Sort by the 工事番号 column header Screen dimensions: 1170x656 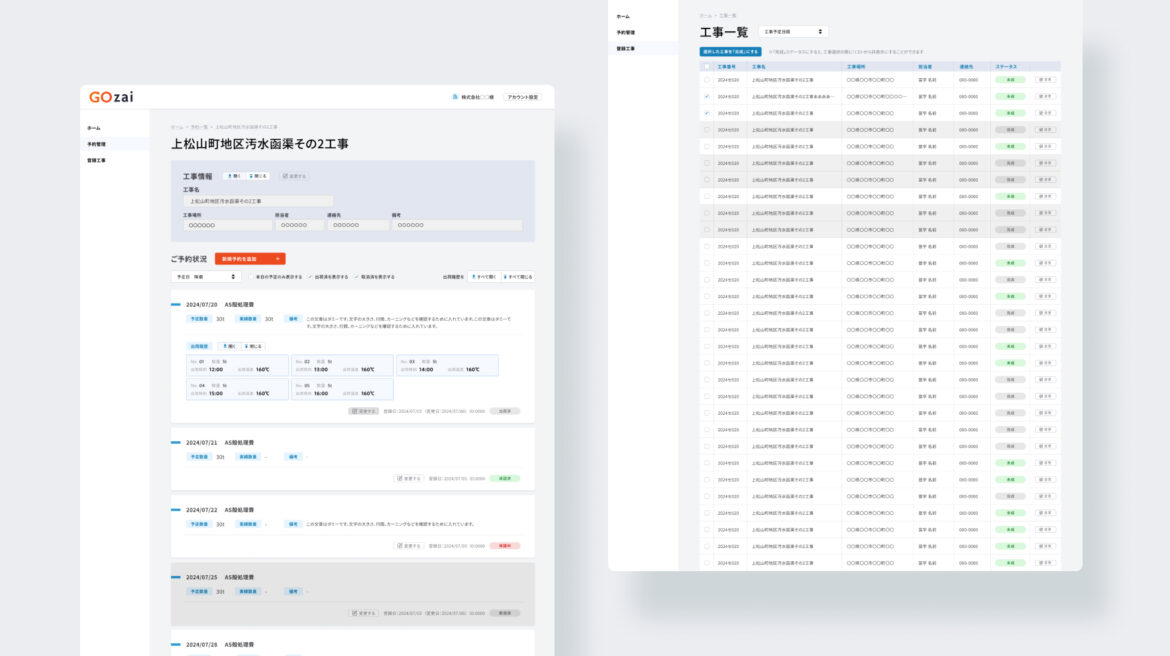click(727, 66)
